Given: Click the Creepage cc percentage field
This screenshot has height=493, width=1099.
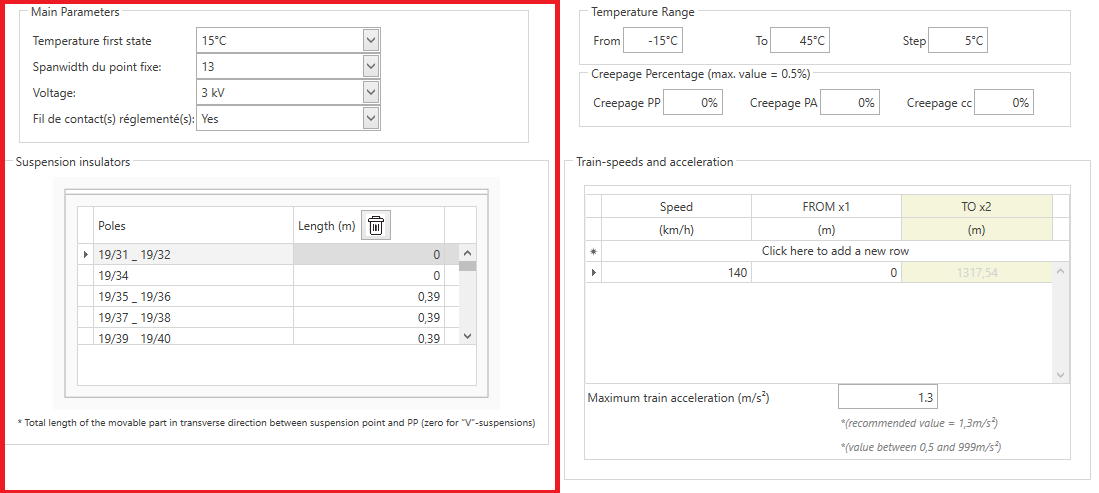Looking at the screenshot, I should point(1003,103).
